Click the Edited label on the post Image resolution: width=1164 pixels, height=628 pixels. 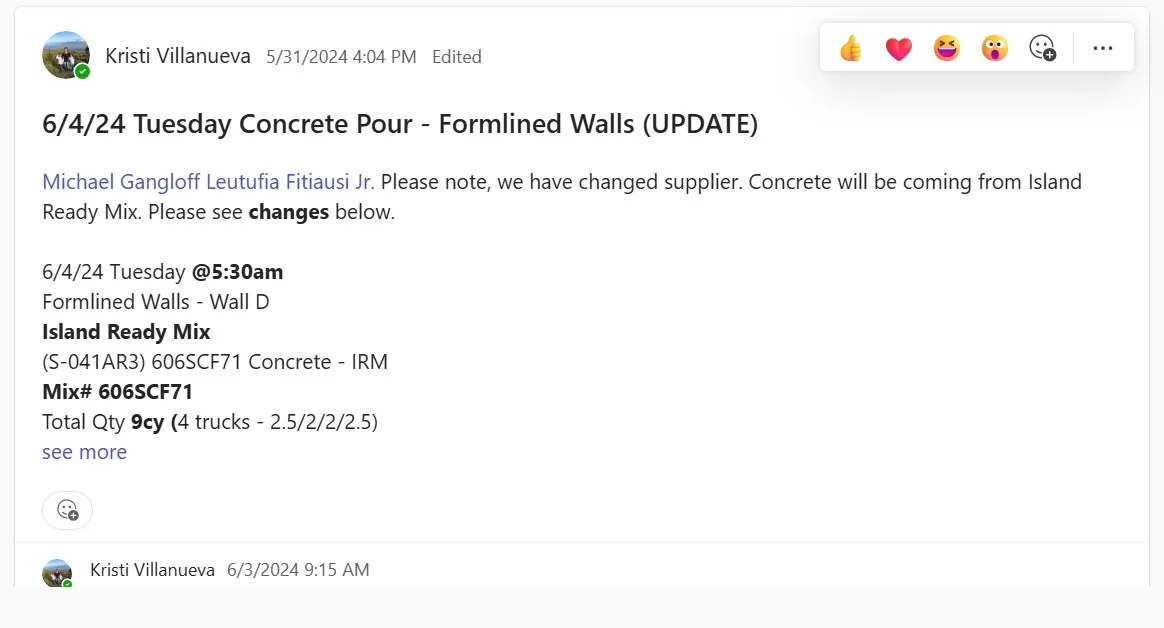[x=457, y=57]
